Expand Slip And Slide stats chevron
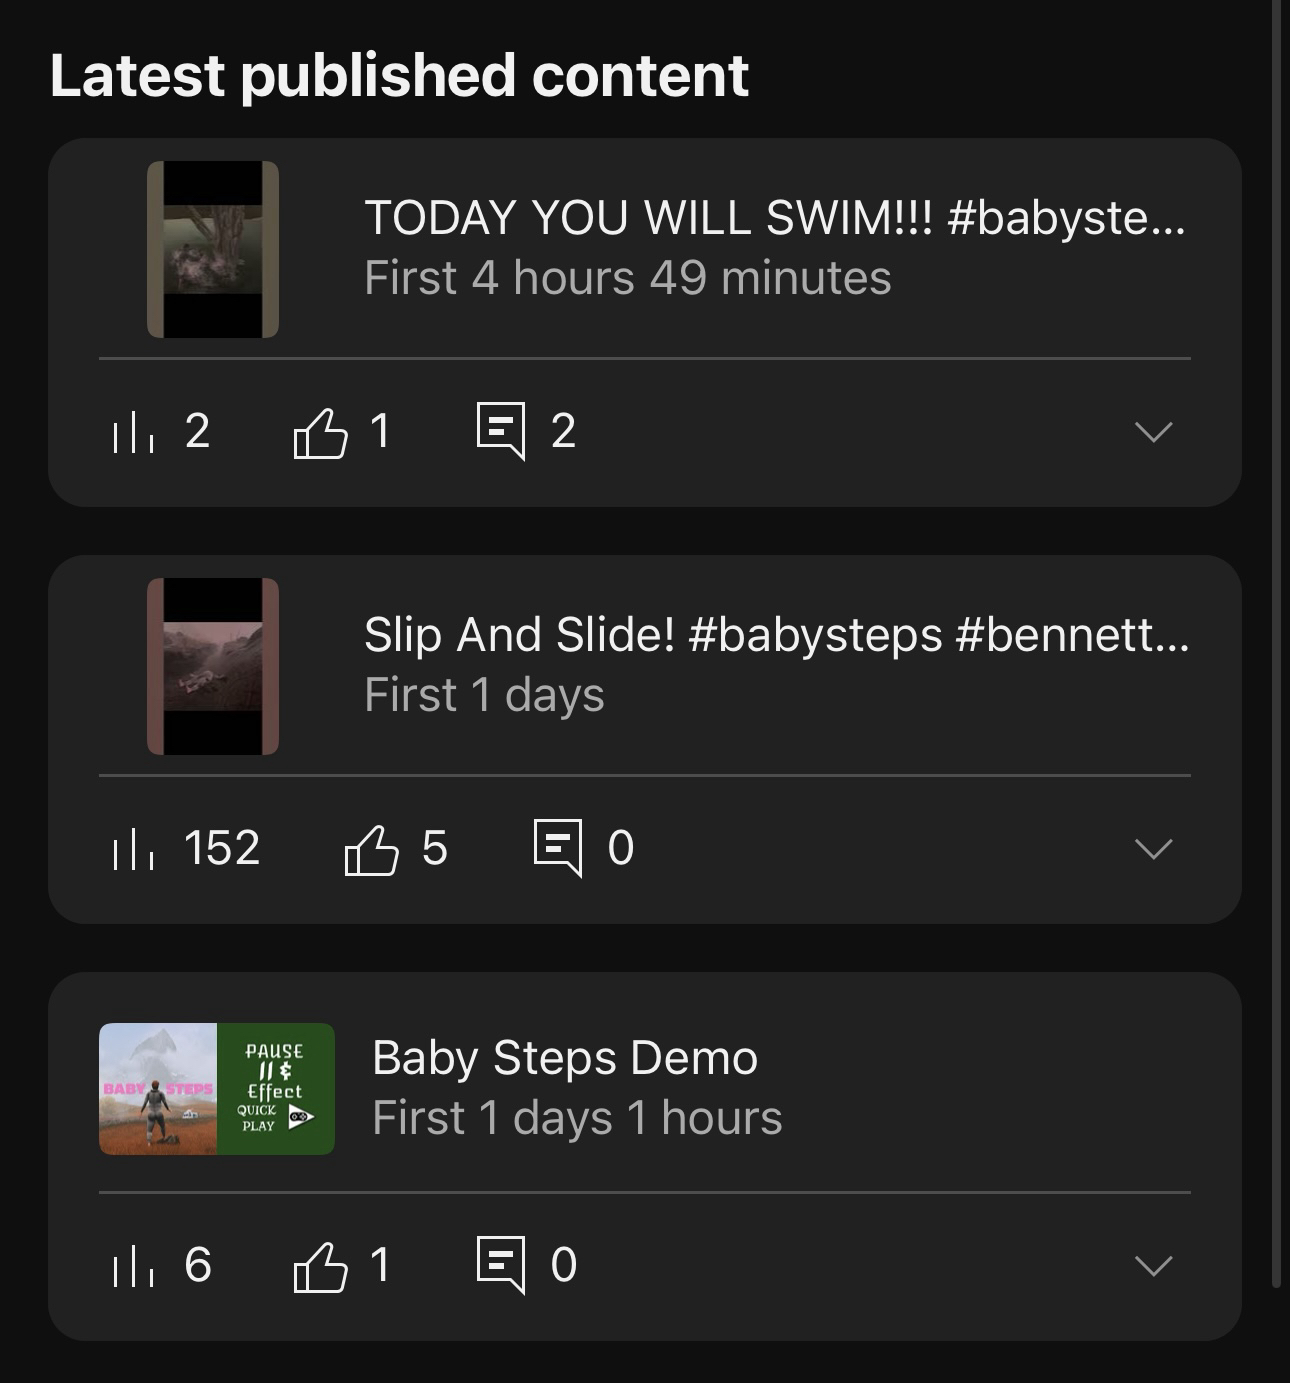 coord(1153,849)
